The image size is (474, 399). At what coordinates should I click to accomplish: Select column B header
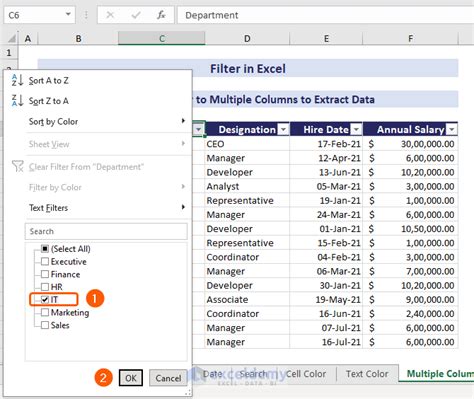pos(78,38)
